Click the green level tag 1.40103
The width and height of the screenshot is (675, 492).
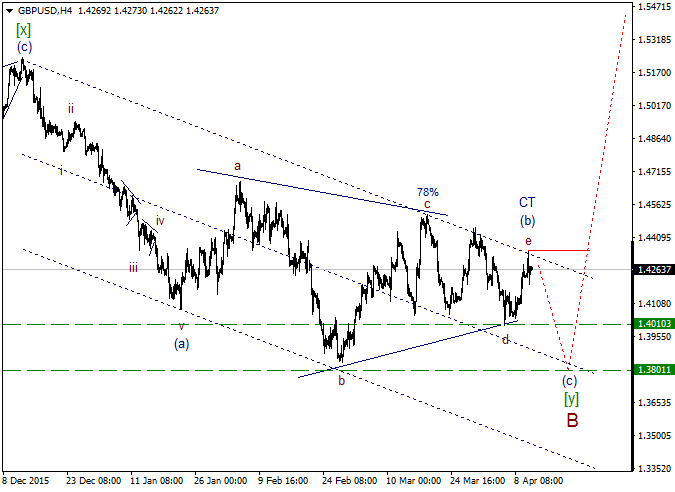point(654,323)
